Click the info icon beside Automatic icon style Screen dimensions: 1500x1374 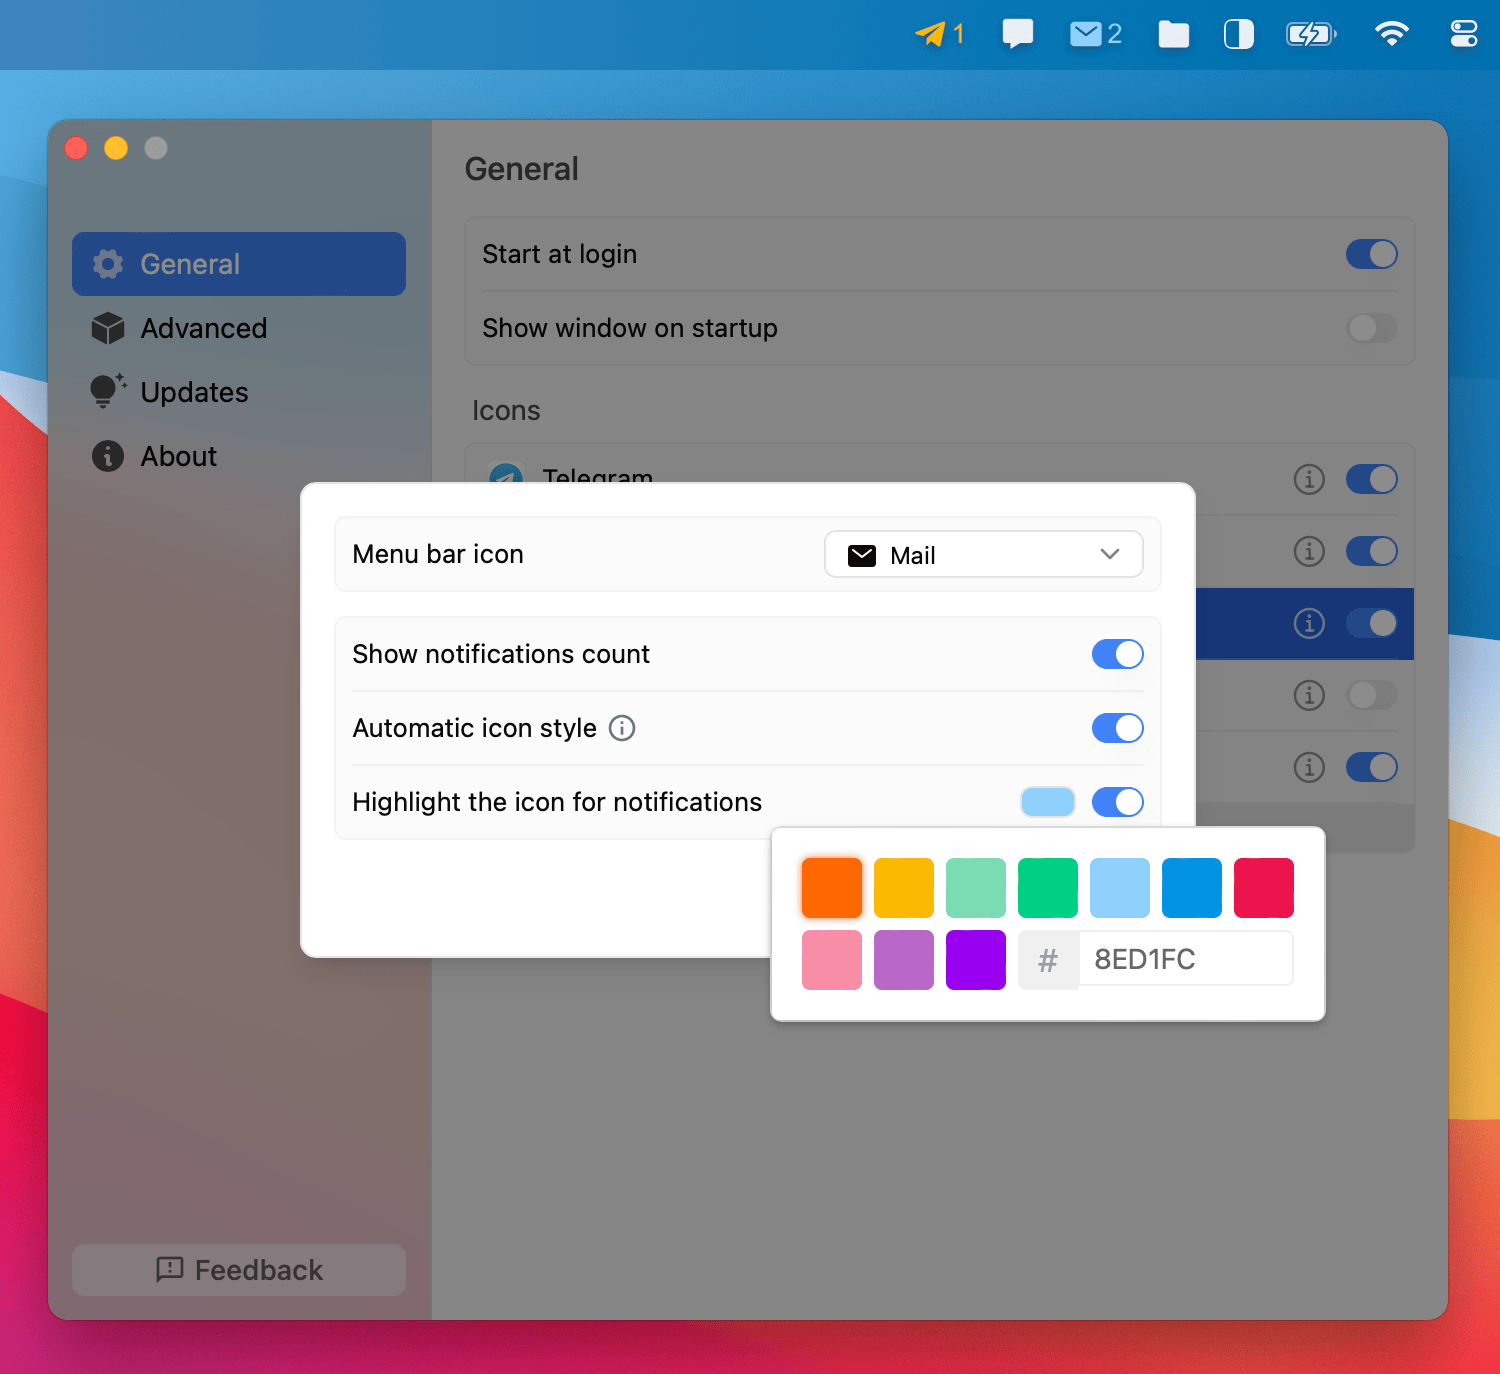pyautogui.click(x=622, y=728)
